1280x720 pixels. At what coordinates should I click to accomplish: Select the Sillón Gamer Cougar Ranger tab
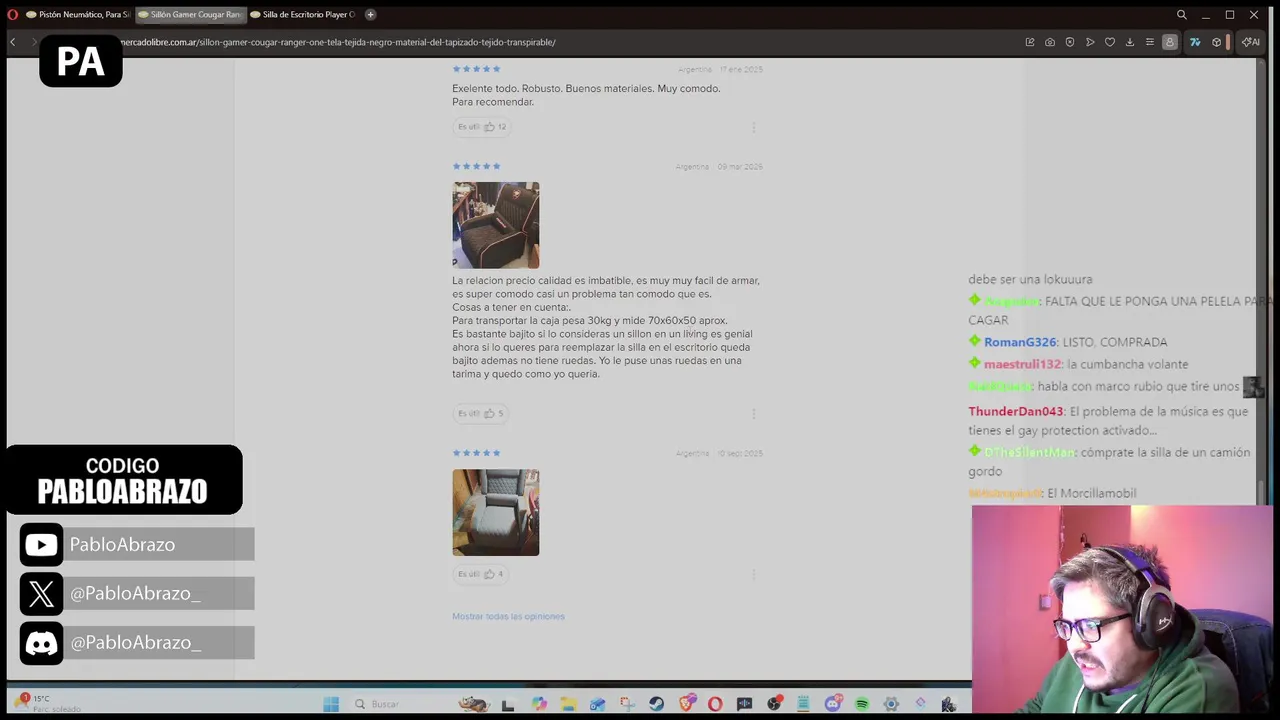190,14
